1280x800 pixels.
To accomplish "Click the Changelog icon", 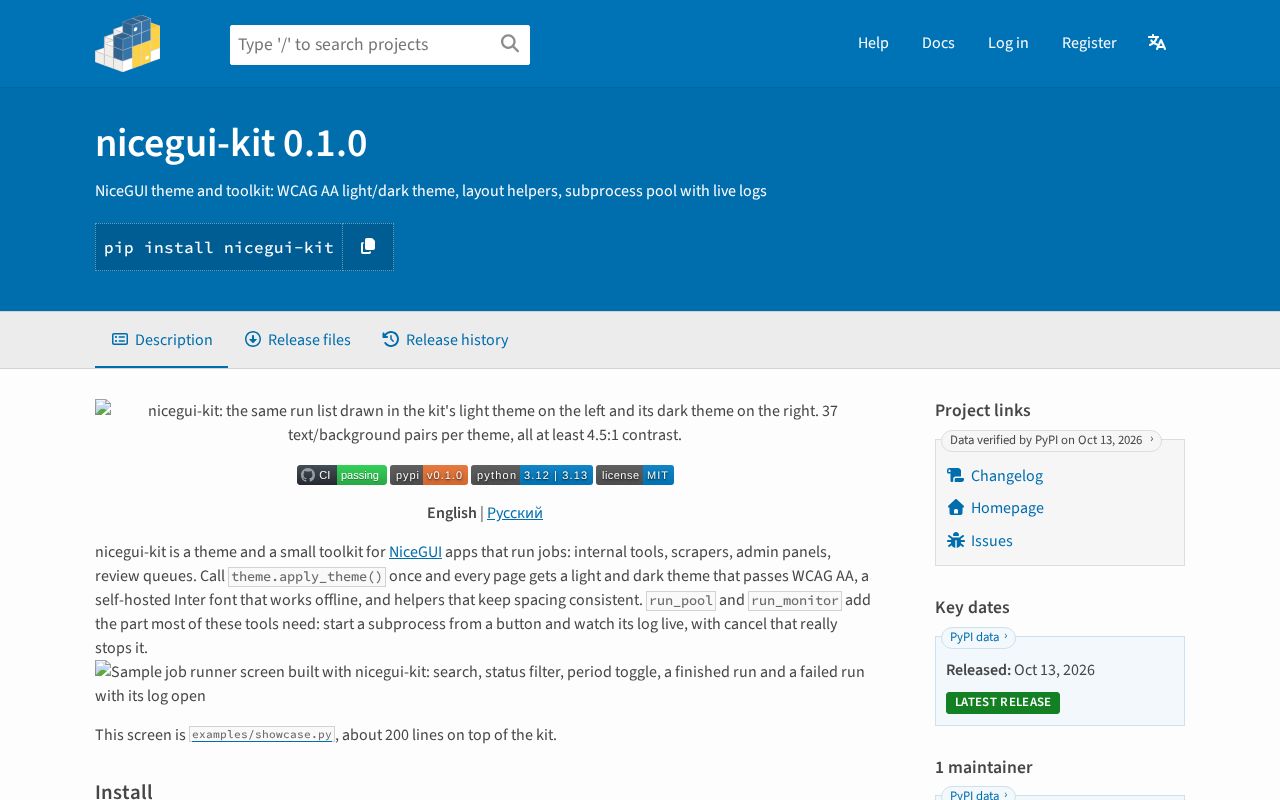I will tap(956, 475).
